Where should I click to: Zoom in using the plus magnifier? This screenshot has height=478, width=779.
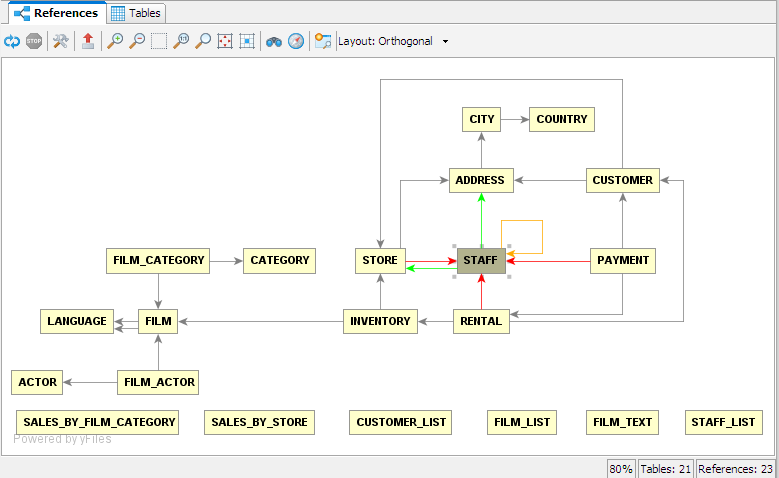116,42
